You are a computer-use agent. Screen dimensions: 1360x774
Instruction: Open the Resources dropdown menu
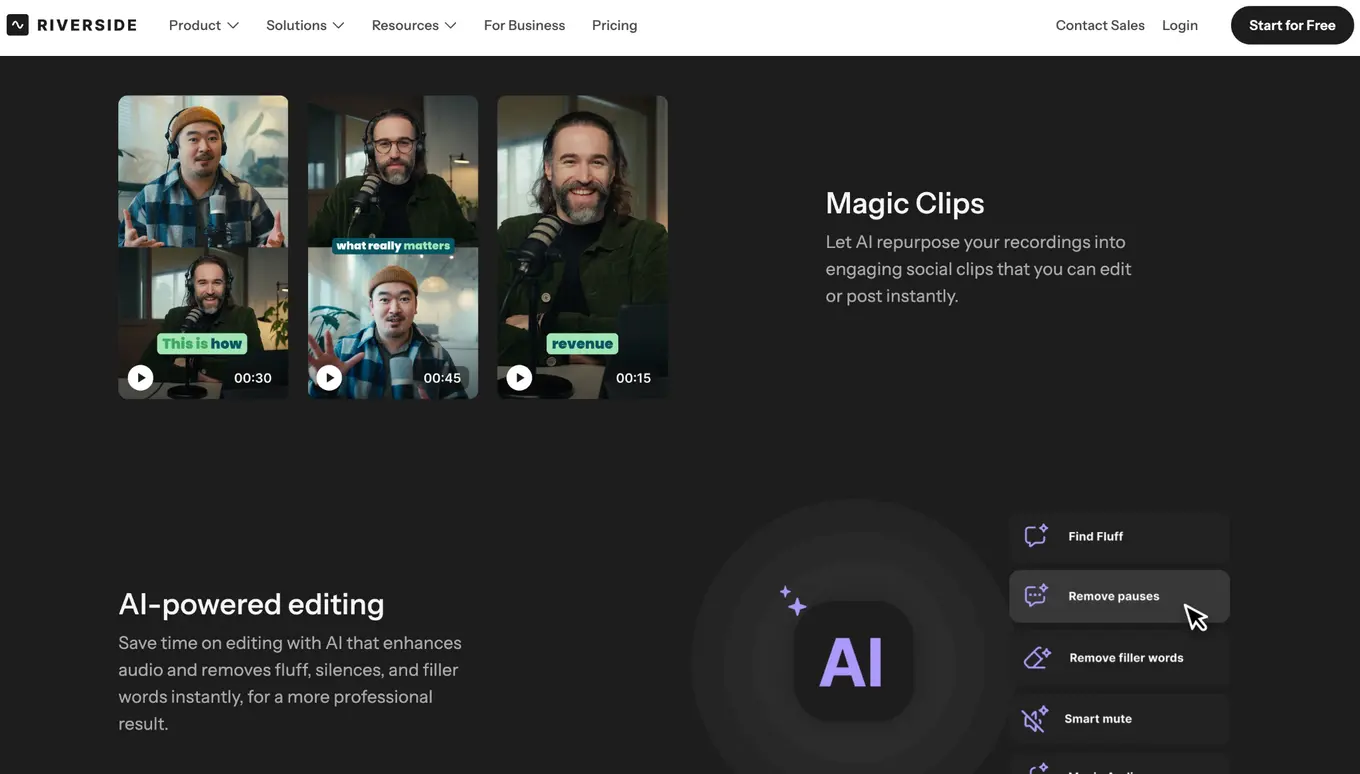click(x=414, y=25)
